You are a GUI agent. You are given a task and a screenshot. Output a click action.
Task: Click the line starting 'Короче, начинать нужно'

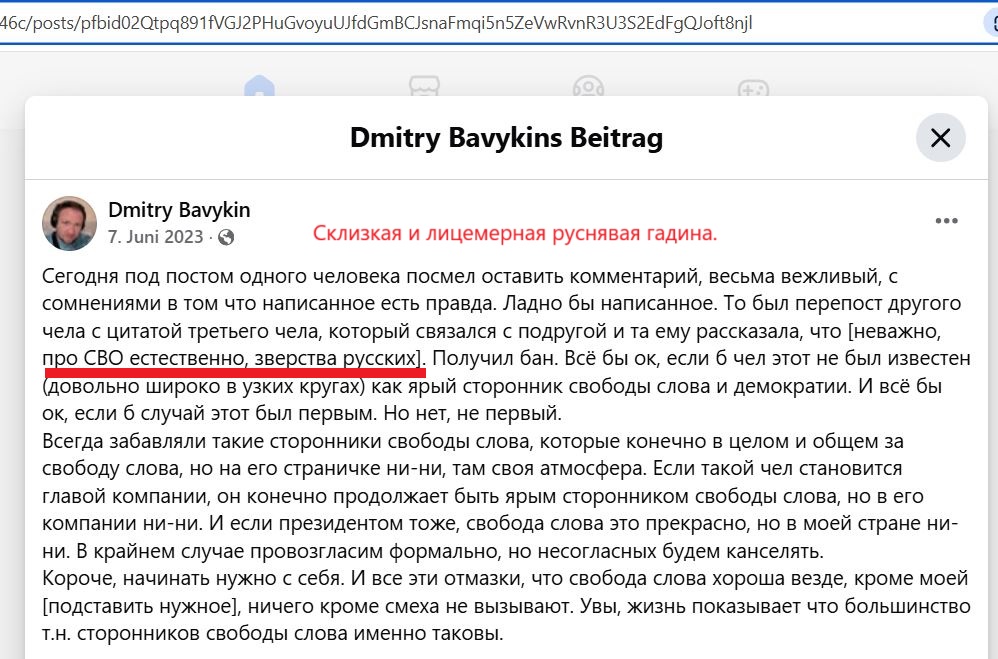point(505,578)
